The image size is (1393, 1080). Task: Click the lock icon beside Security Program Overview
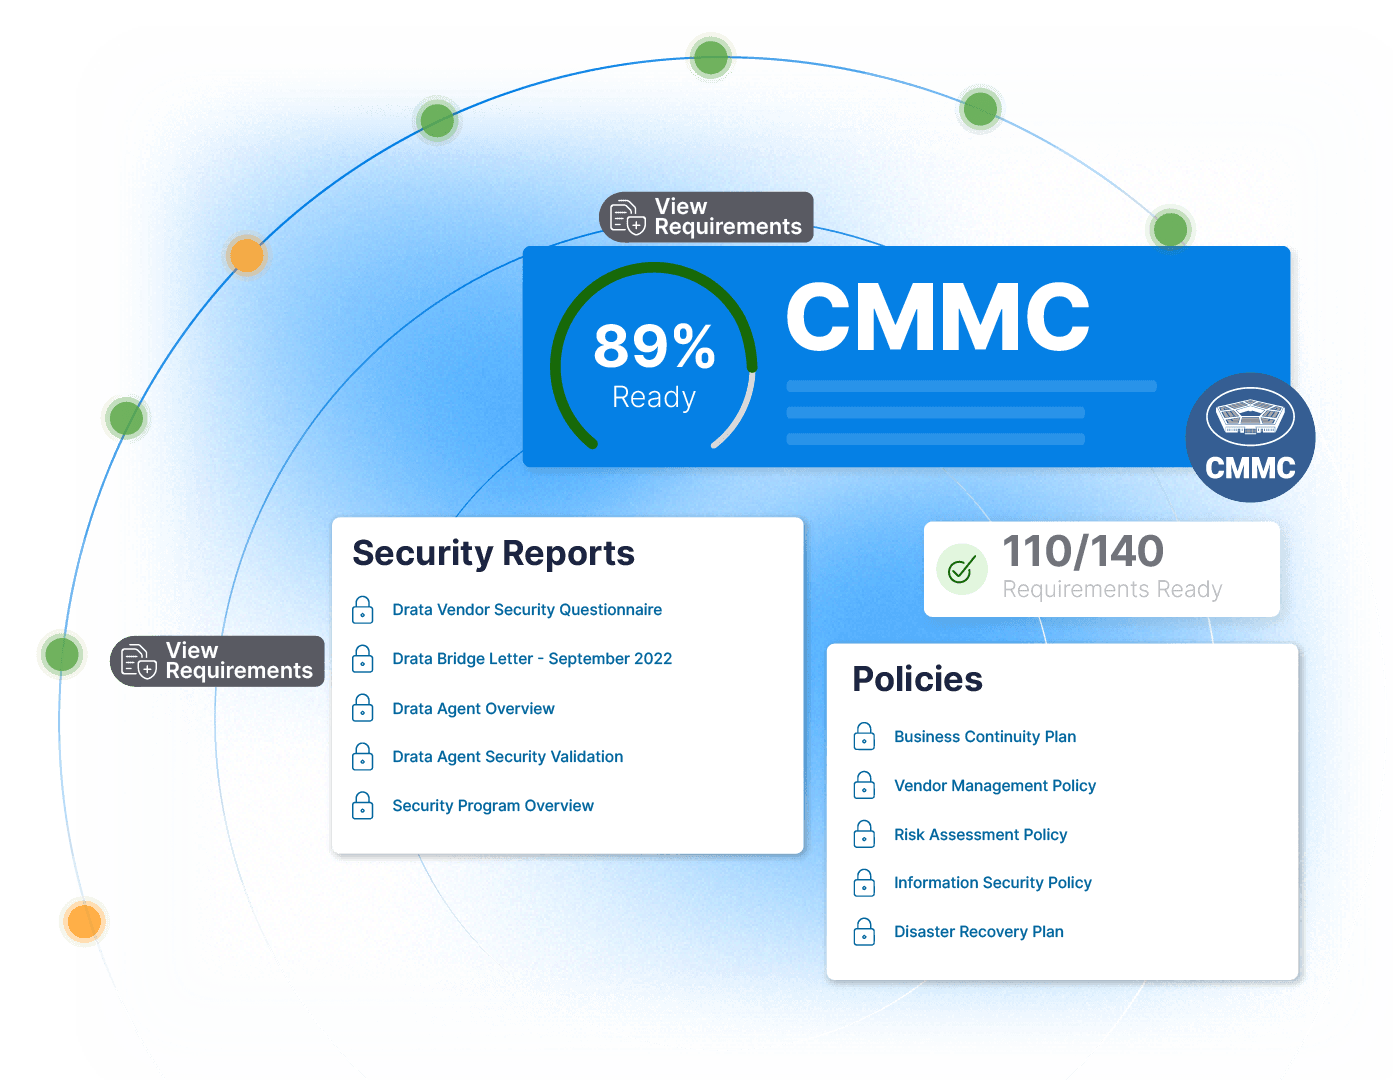click(x=363, y=806)
